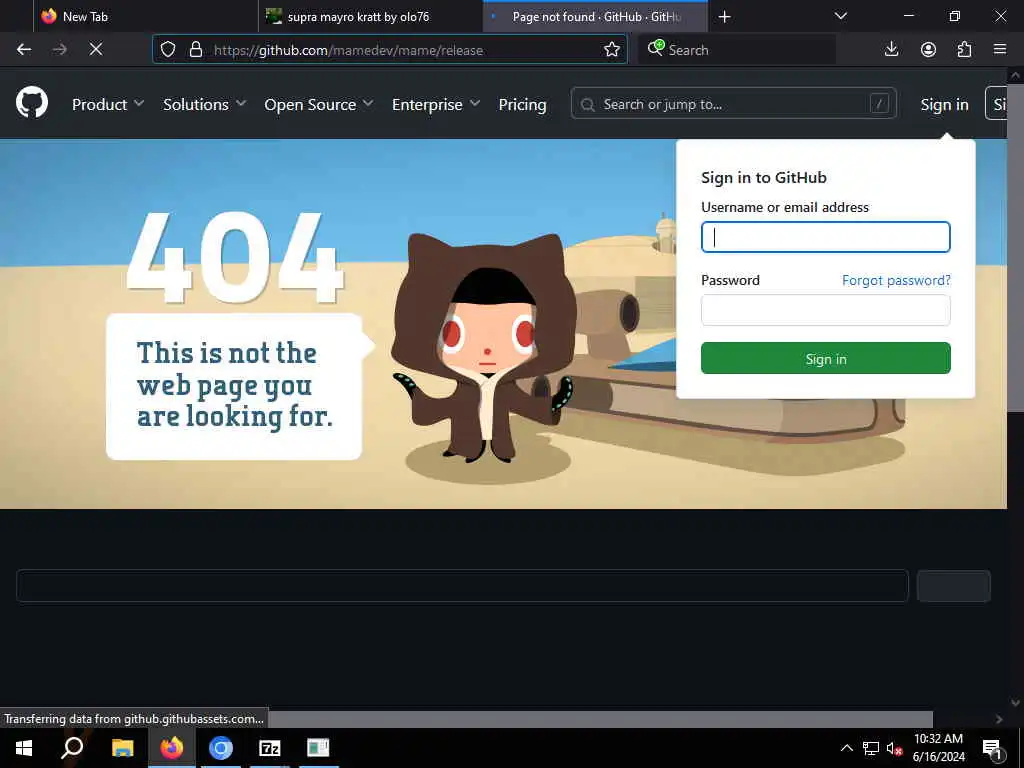Click the vertical page scrollbar thumb
Viewport: 1024px width, 768px height.
tap(1015, 248)
